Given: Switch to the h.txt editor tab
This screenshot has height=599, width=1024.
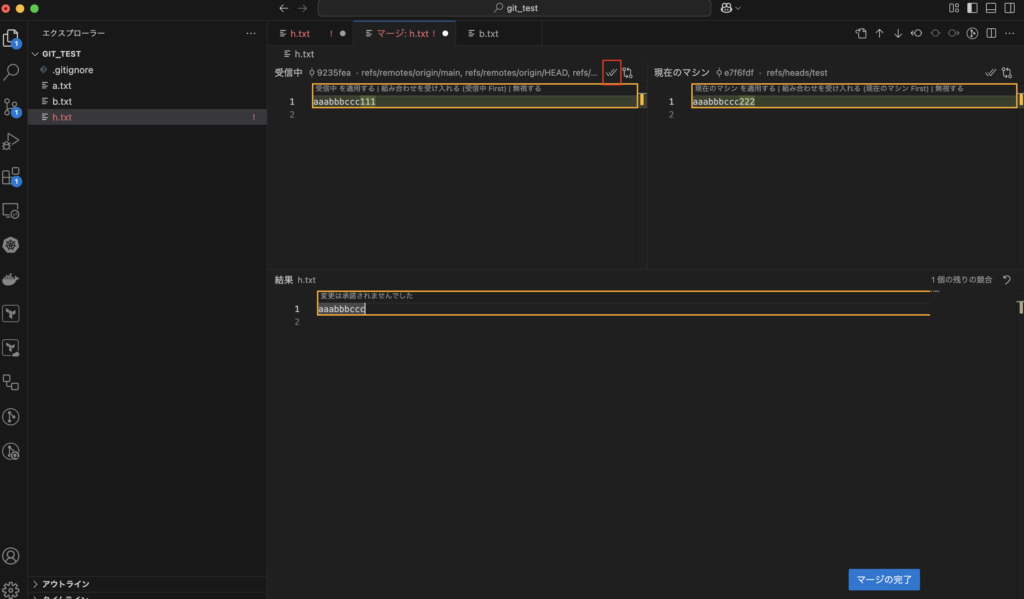Looking at the screenshot, I should [300, 33].
